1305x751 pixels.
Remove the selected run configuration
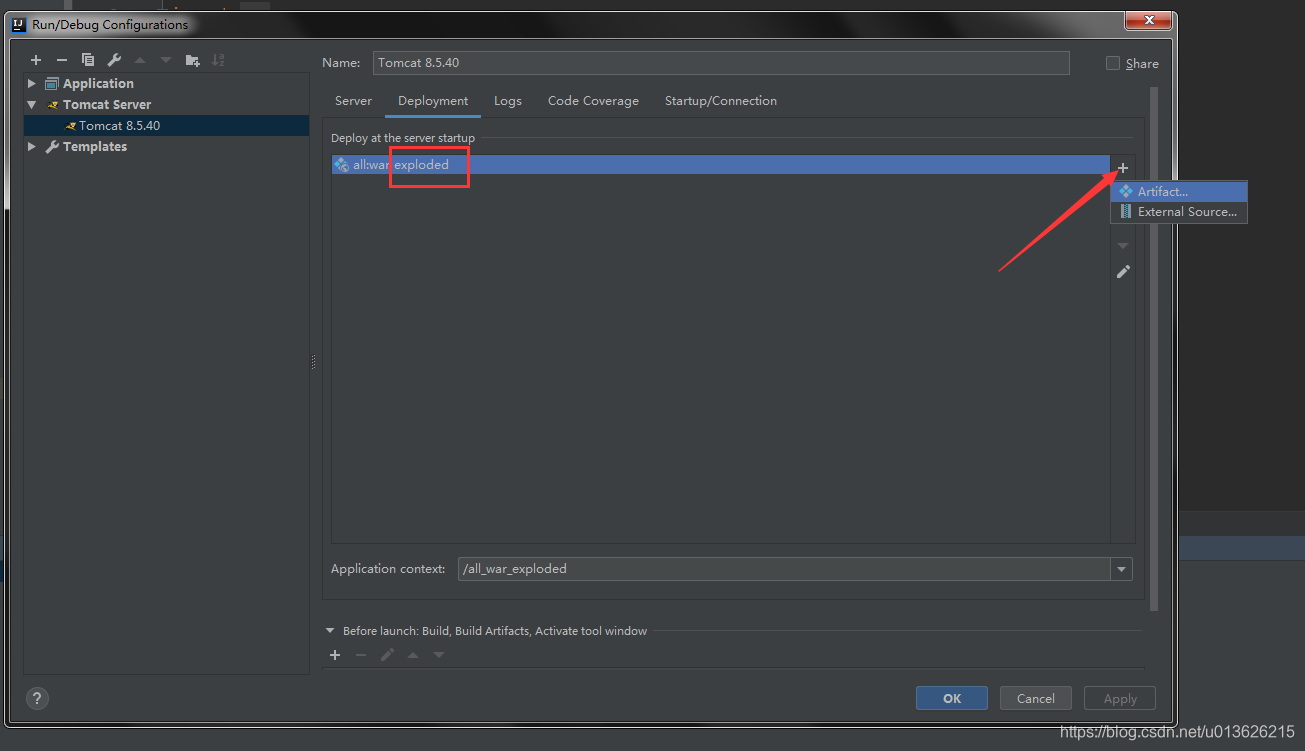62,60
